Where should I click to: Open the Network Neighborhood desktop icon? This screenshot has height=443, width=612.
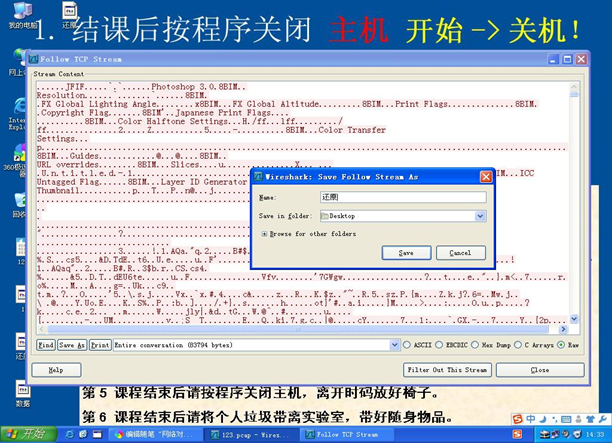pos(18,62)
